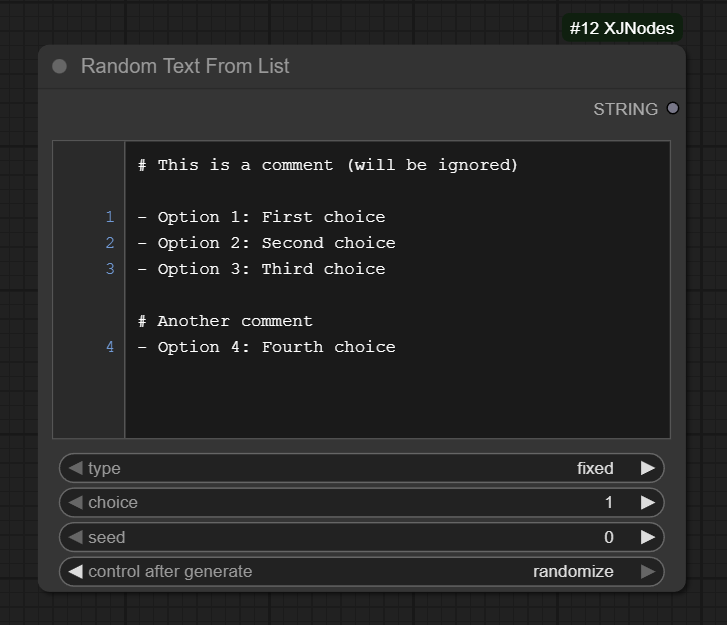This screenshot has width=727, height=625.
Task: Select the Random Text From List title
Action: click(x=185, y=66)
